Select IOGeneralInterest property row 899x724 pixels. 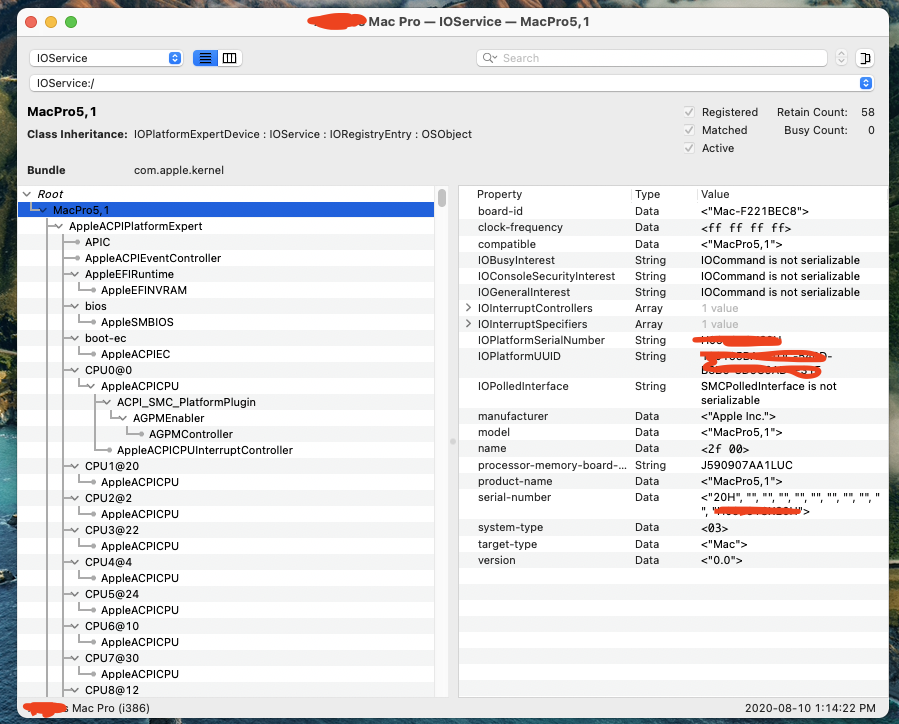point(674,292)
